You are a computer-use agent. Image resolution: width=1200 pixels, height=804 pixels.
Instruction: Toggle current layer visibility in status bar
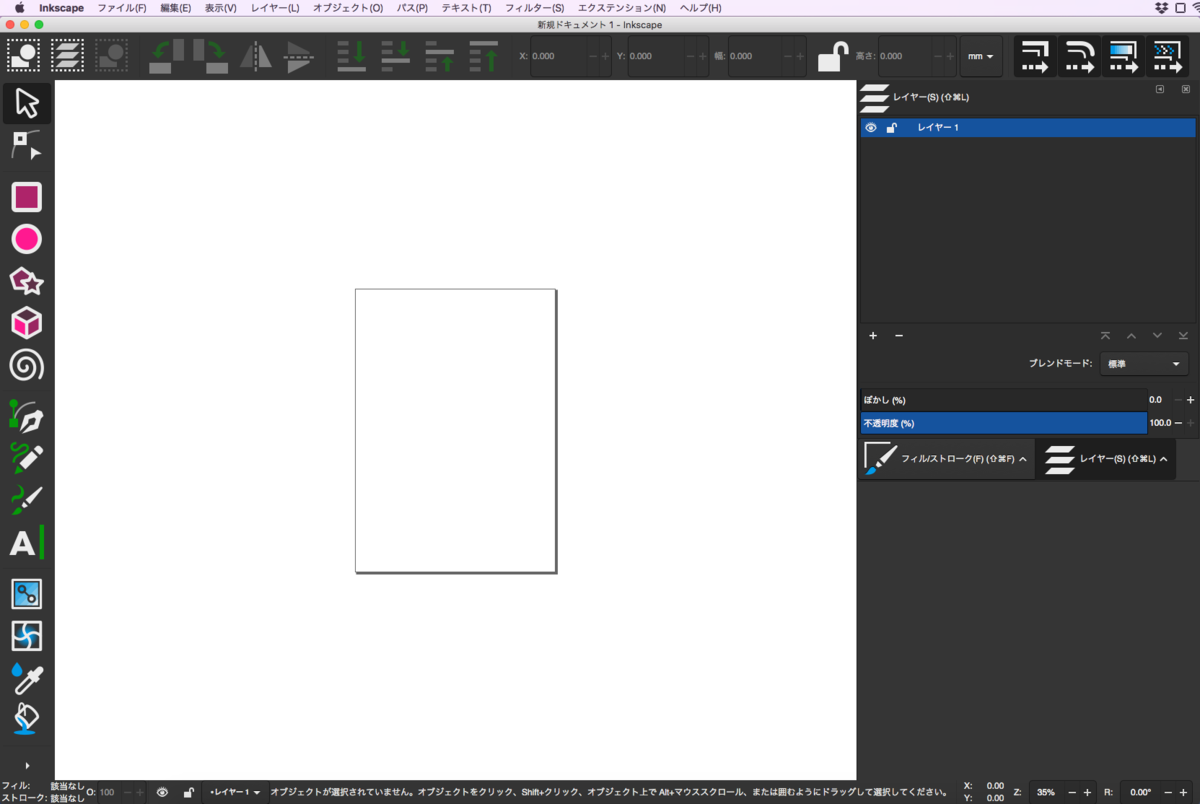tap(162, 792)
